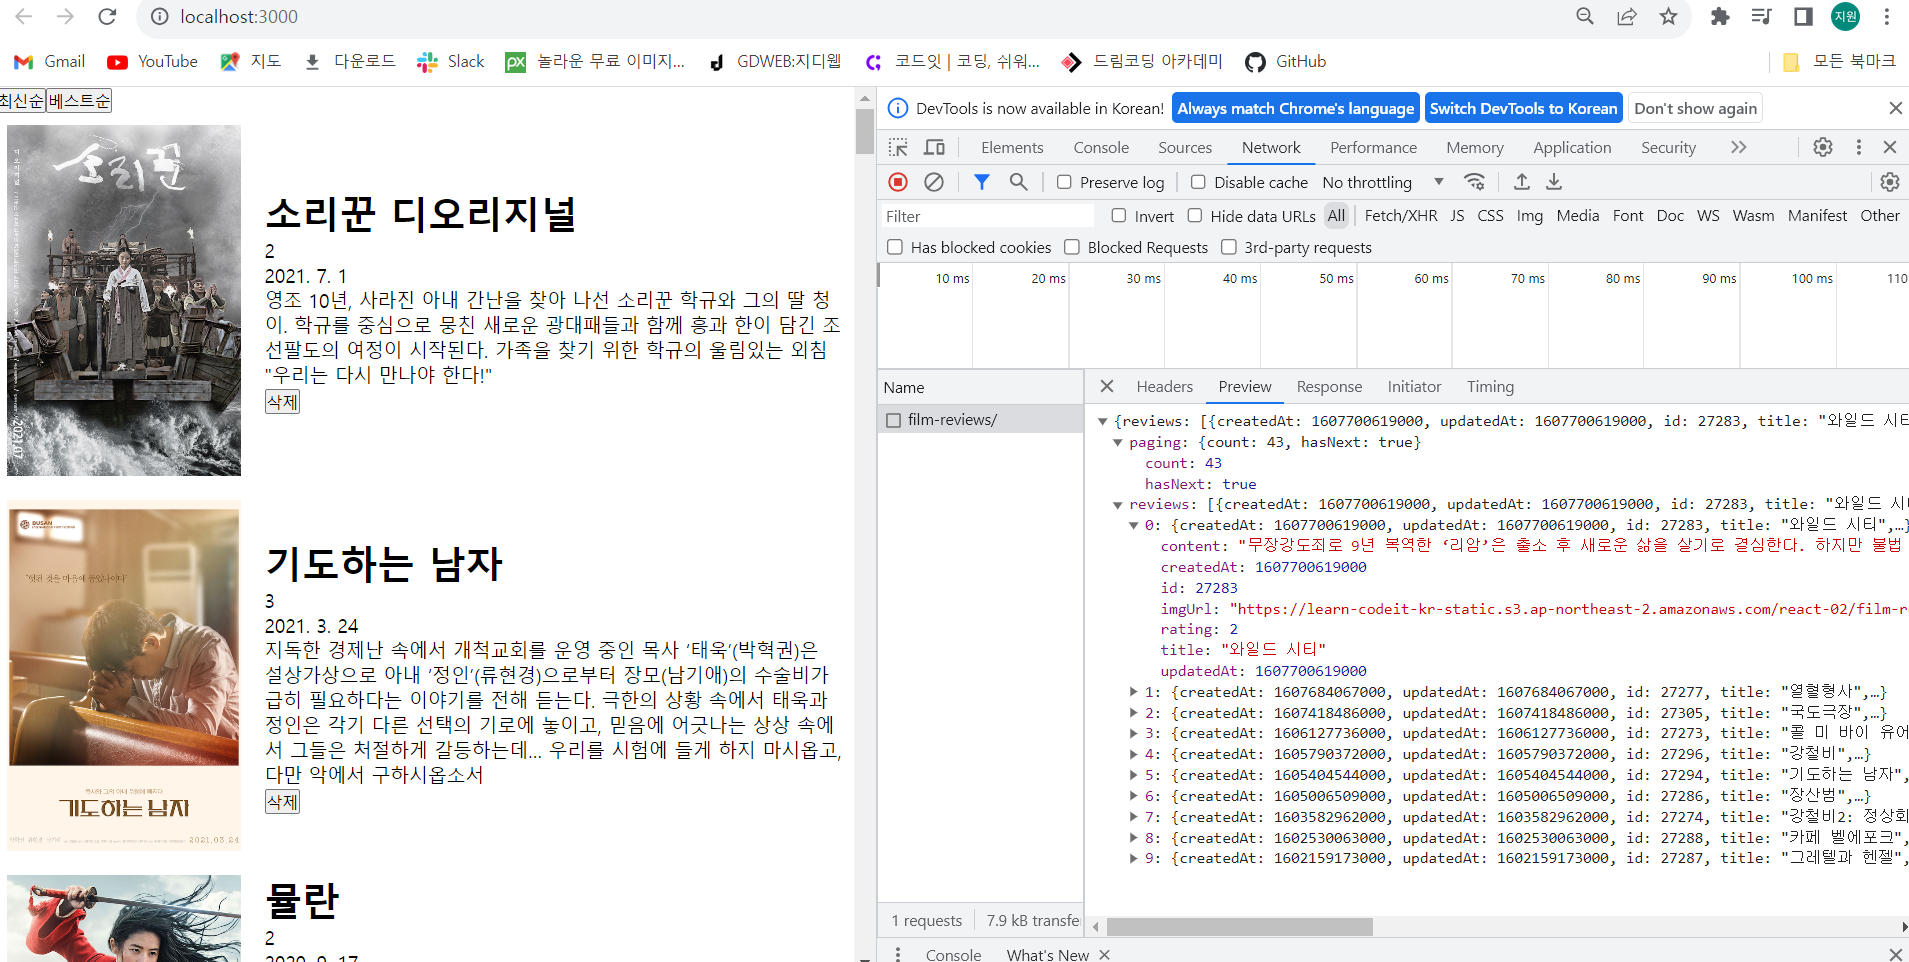Filter requests by Fetch/XHR type

coord(1400,216)
